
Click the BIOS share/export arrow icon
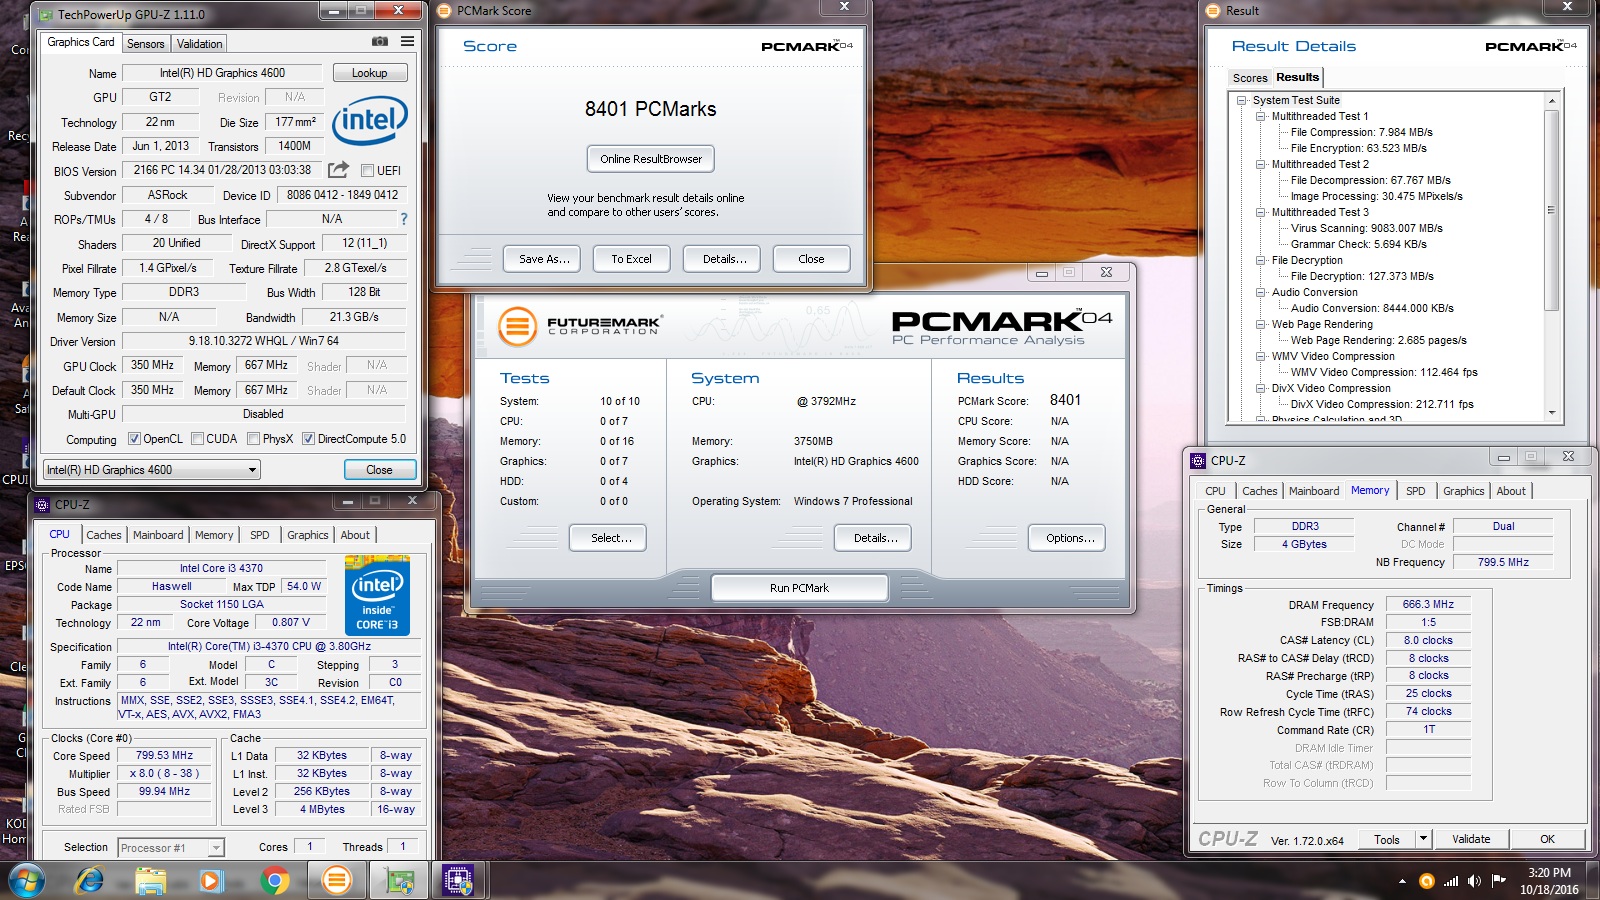pyautogui.click(x=338, y=170)
